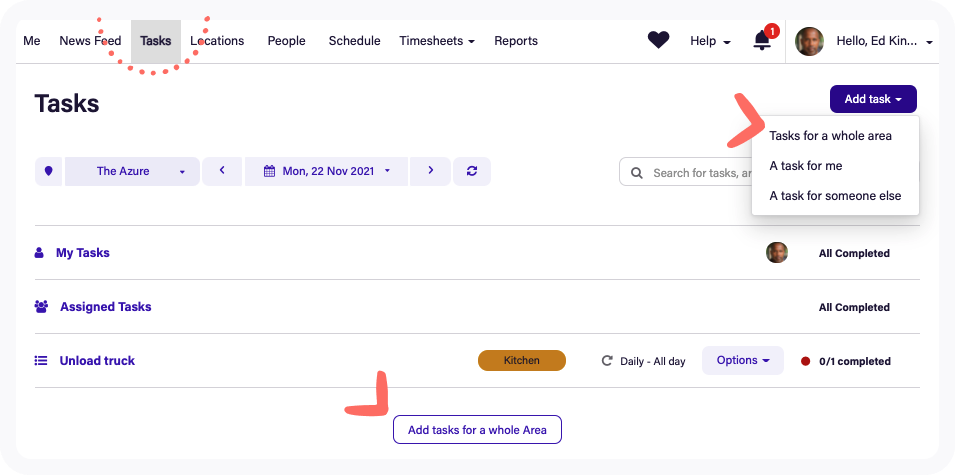Expand Options dropdown for Unload truck
Image resolution: width=955 pixels, height=475 pixels.
(742, 360)
